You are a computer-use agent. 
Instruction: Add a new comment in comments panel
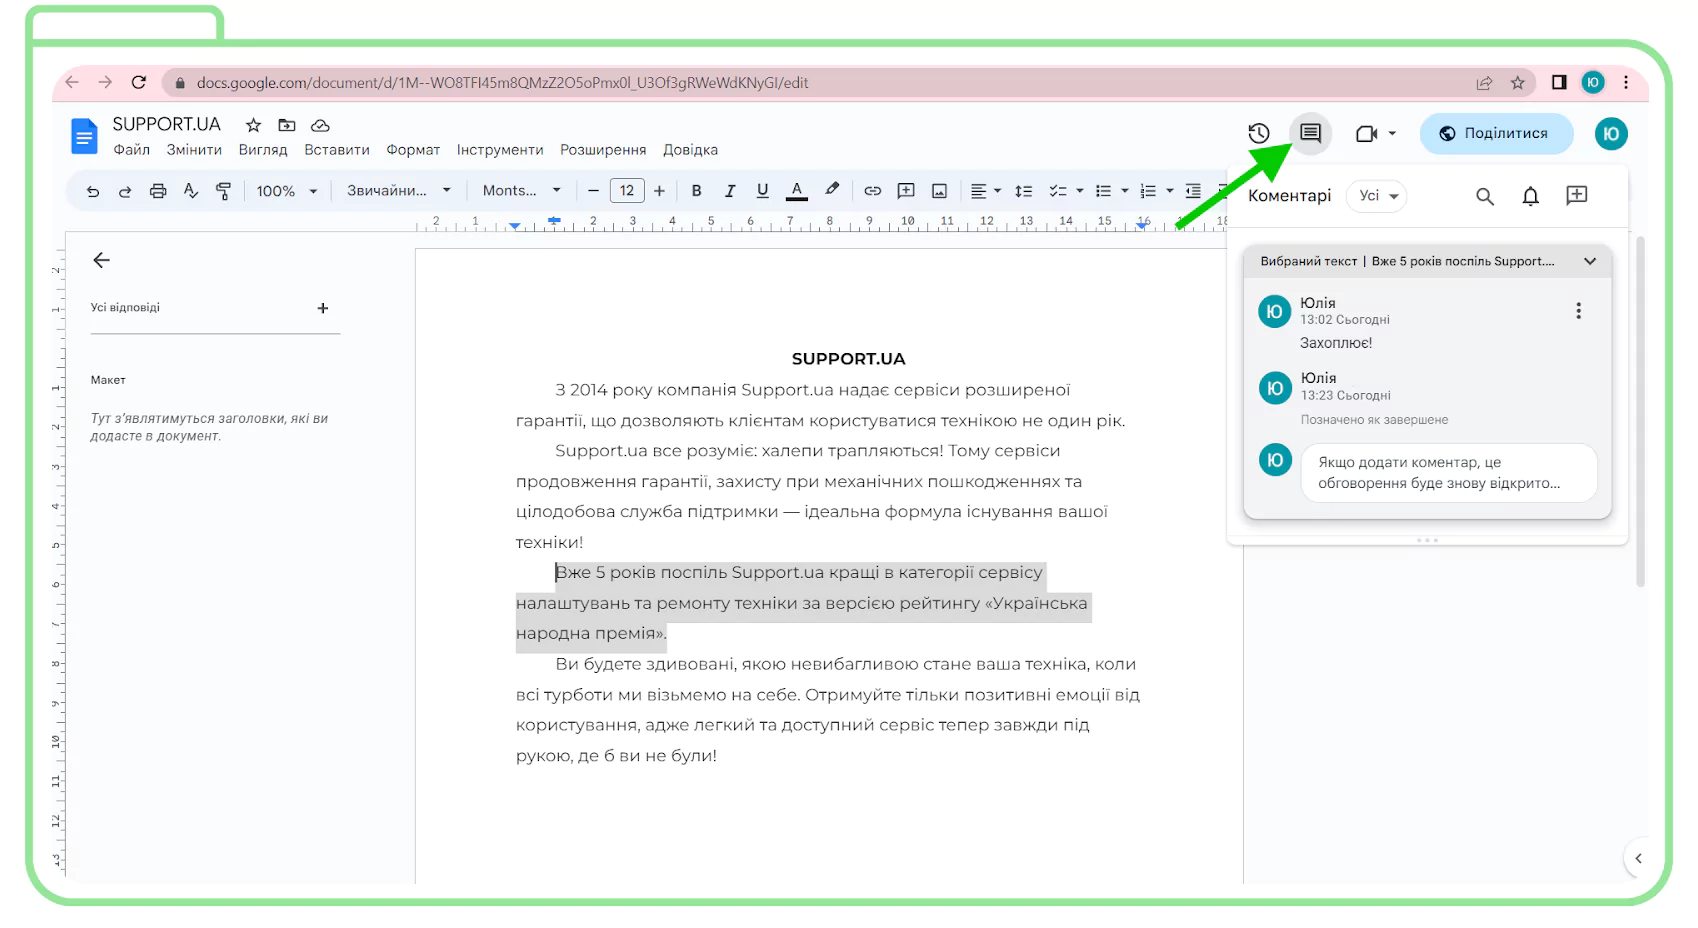(x=1577, y=195)
